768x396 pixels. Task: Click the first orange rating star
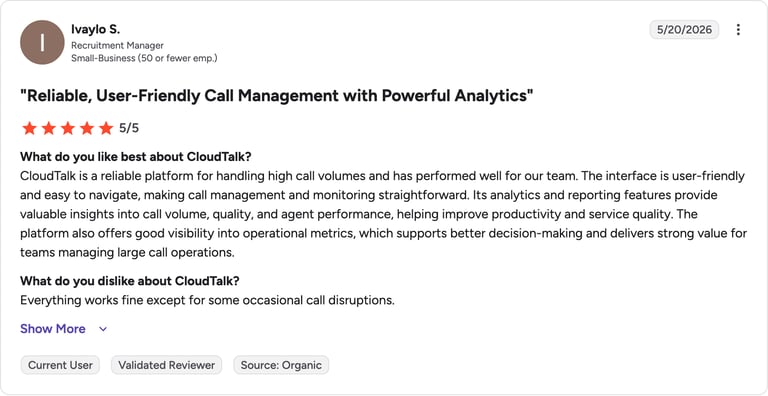coord(29,128)
